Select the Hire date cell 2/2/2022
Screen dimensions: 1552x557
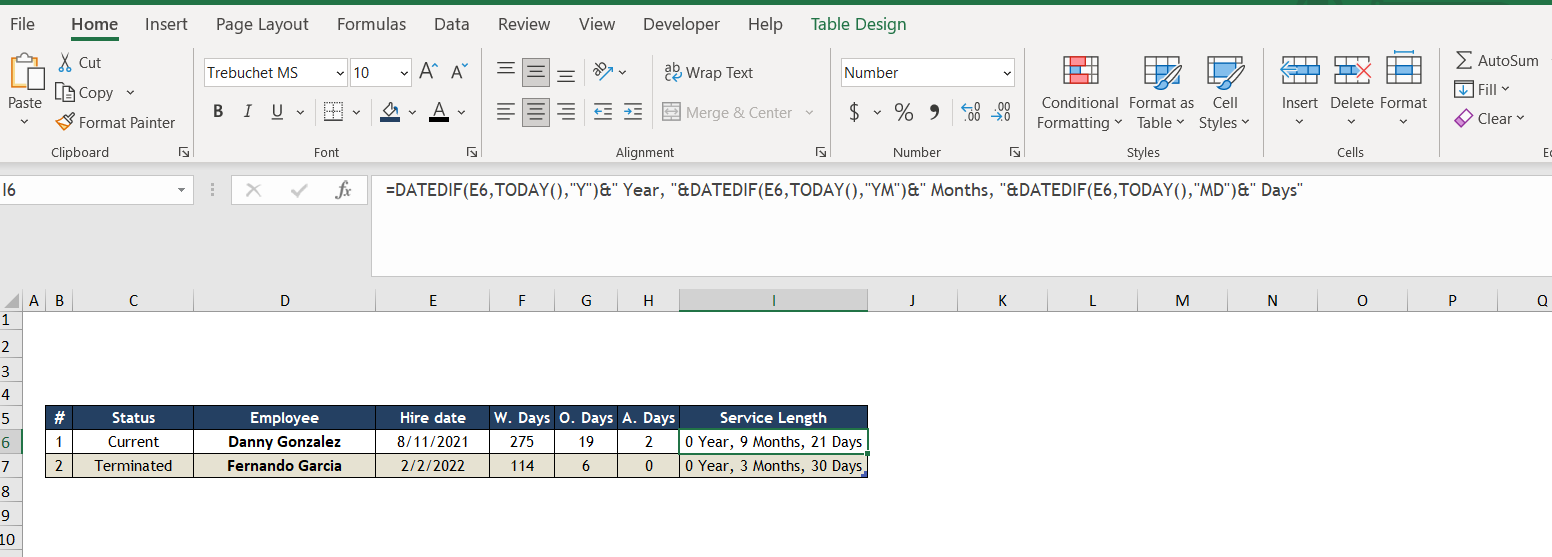click(432, 466)
